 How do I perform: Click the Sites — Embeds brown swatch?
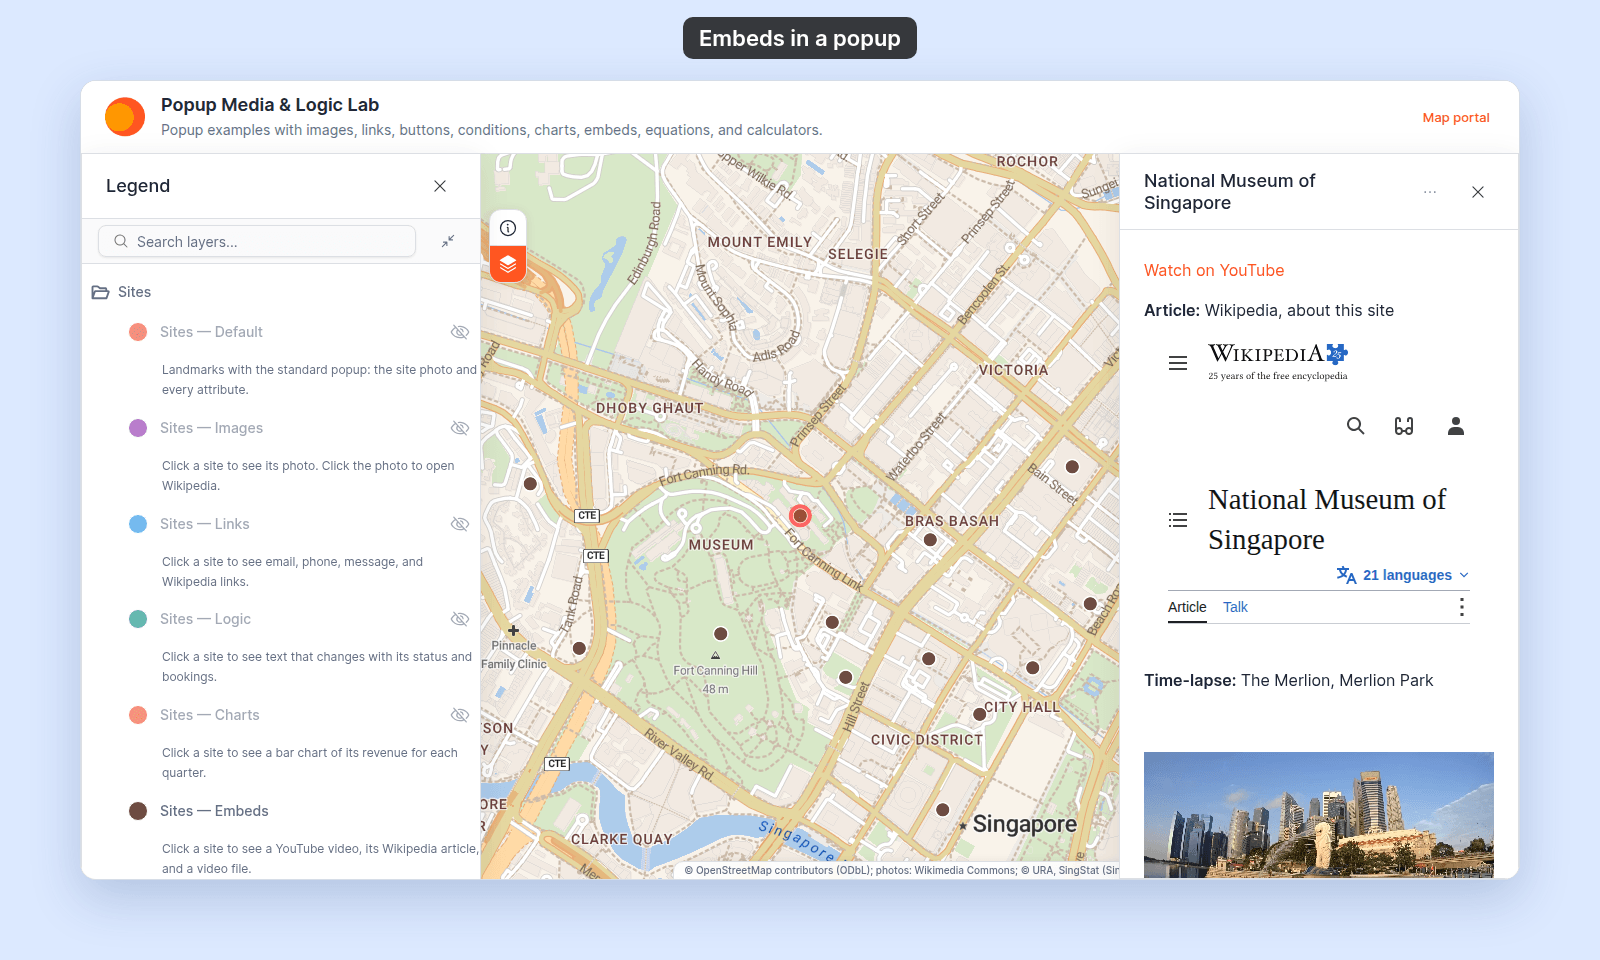click(x=138, y=811)
